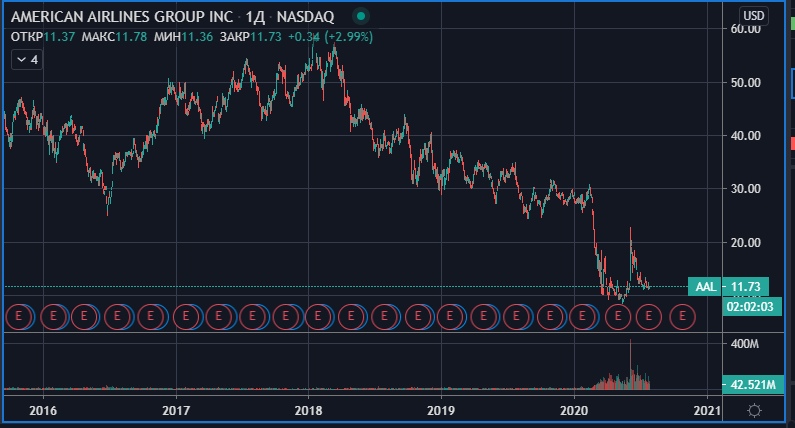
Task: Click the 30.00 price axis label
Action: pos(745,189)
